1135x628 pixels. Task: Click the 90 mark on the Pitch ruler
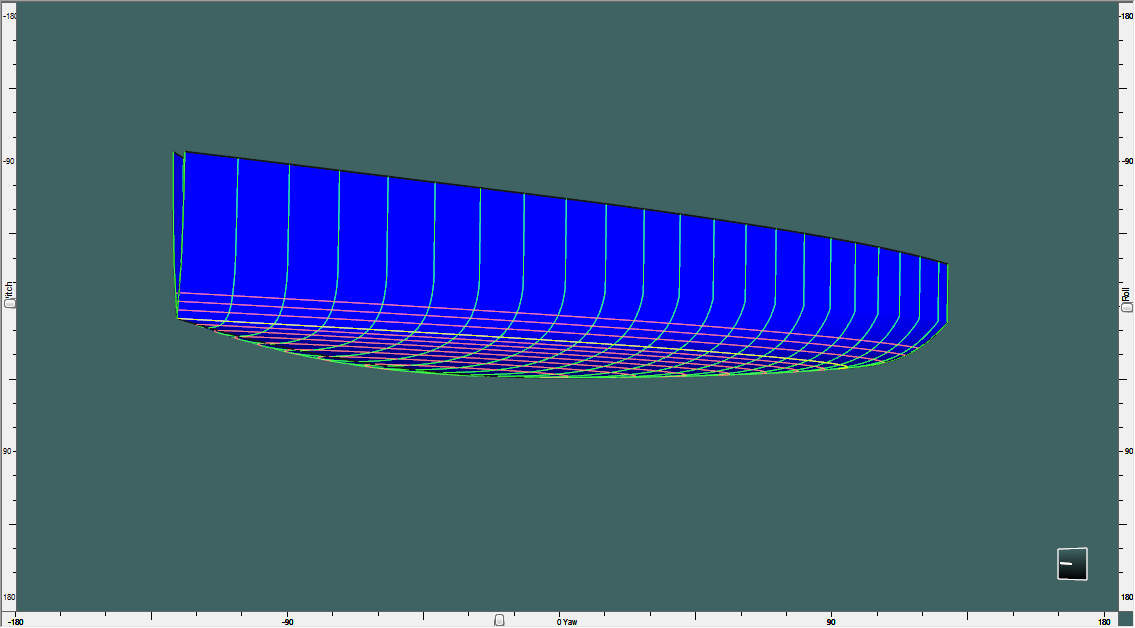pos(9,451)
